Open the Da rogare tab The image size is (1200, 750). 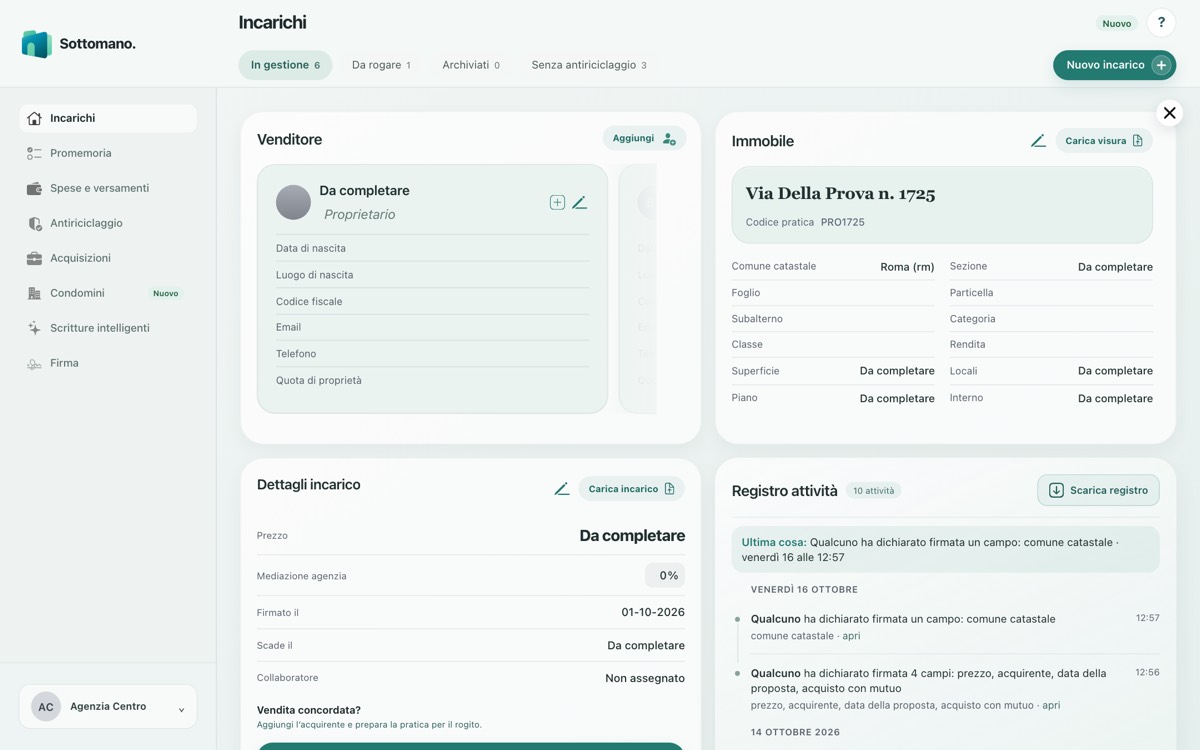(x=381, y=65)
